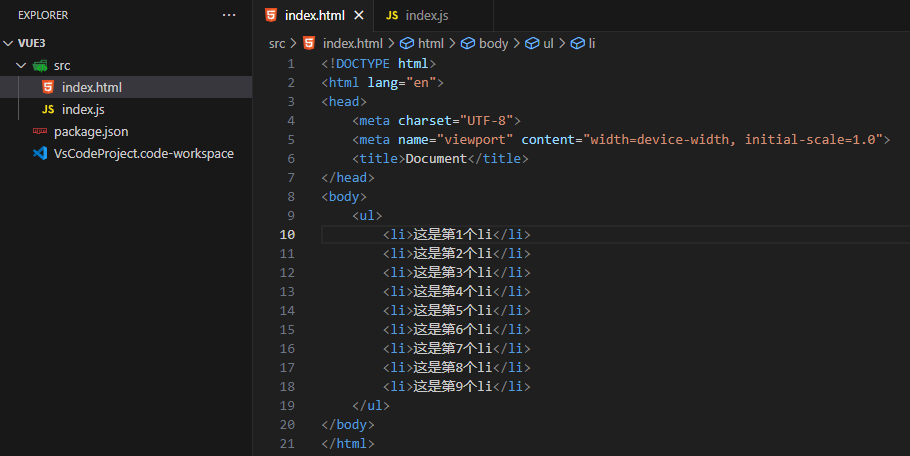Click the green src folder icon
910x456 pixels.
[40, 66]
